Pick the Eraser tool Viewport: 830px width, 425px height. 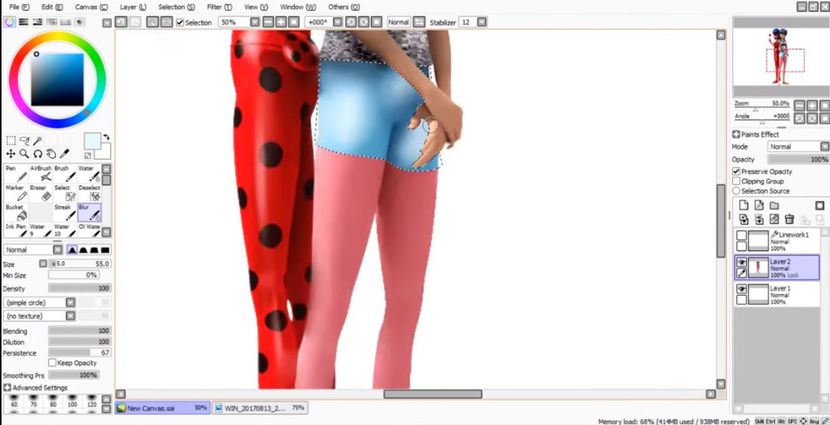coord(41,193)
